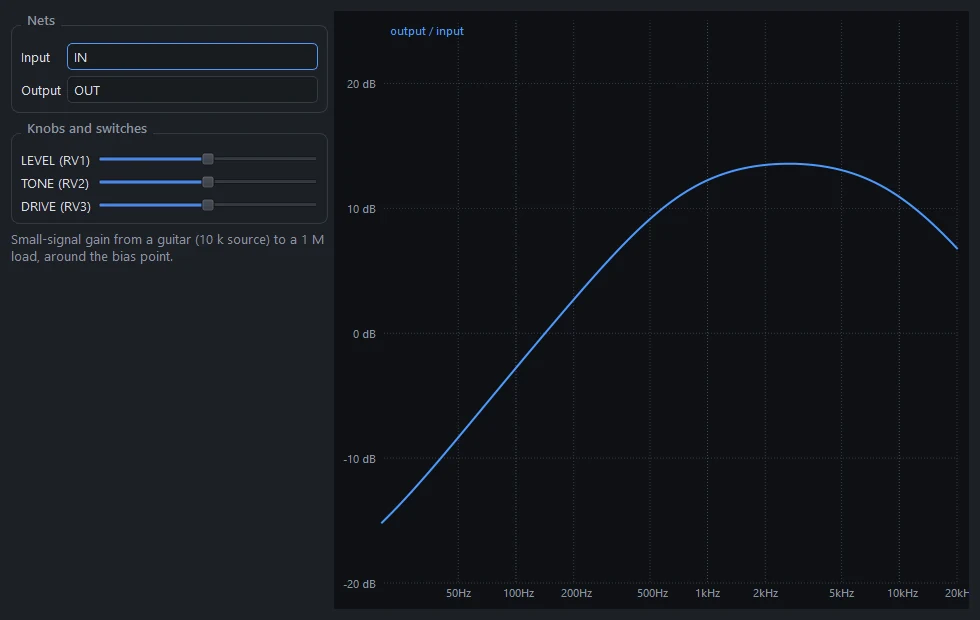Viewport: 980px width, 620px height.
Task: Click the 'Knobs and switches' group heading
Action: click(87, 129)
